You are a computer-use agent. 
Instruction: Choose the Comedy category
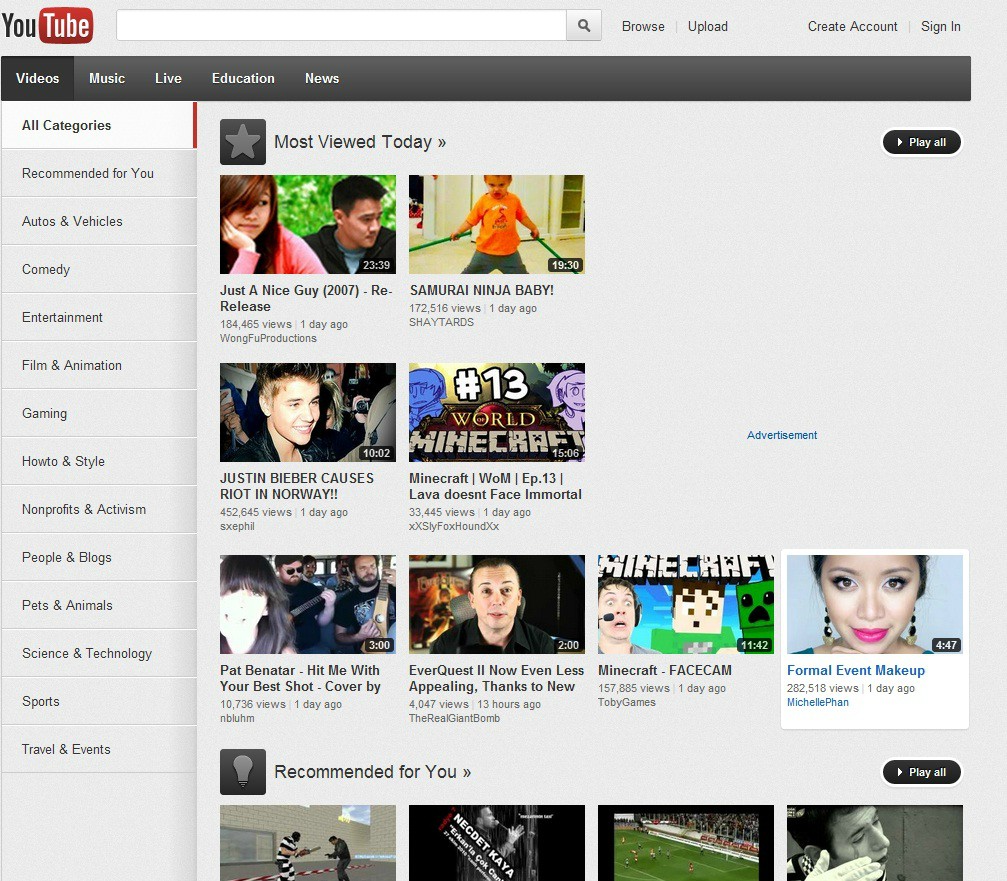click(46, 269)
